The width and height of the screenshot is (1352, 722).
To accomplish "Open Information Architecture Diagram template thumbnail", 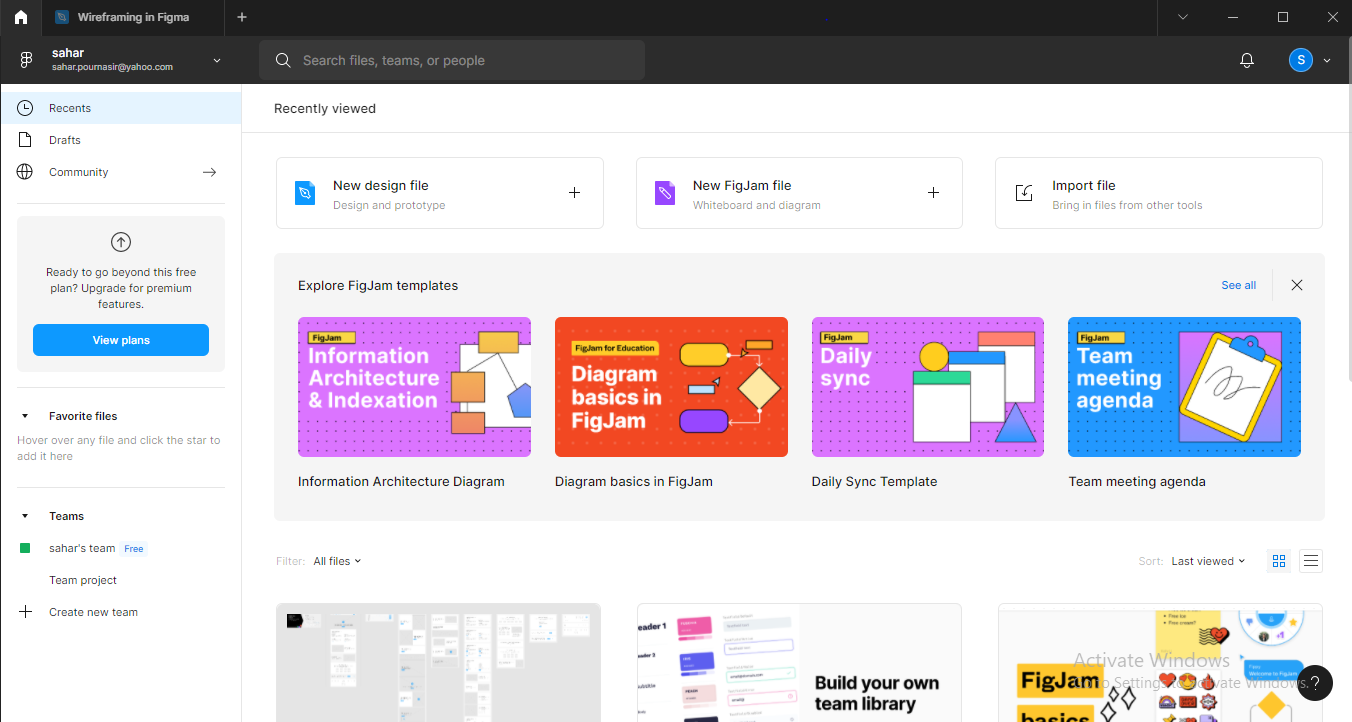I will (414, 387).
